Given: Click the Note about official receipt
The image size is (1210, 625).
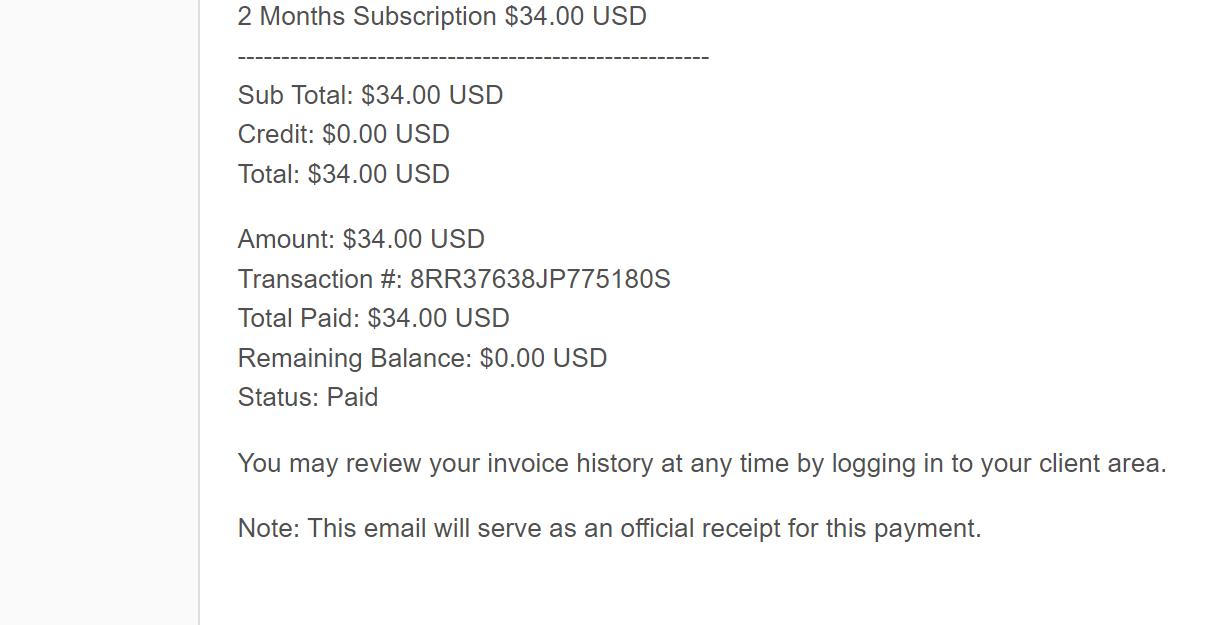Looking at the screenshot, I should [x=610, y=529].
